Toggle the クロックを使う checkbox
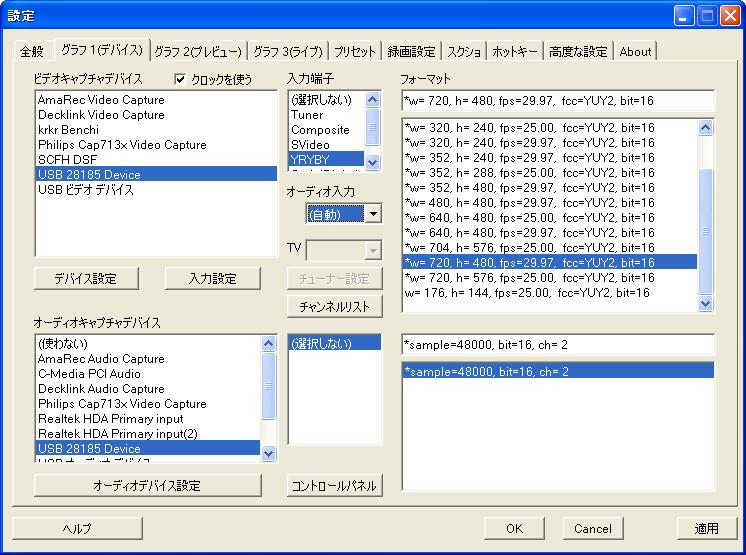This screenshot has height=555, width=746. click(x=181, y=79)
